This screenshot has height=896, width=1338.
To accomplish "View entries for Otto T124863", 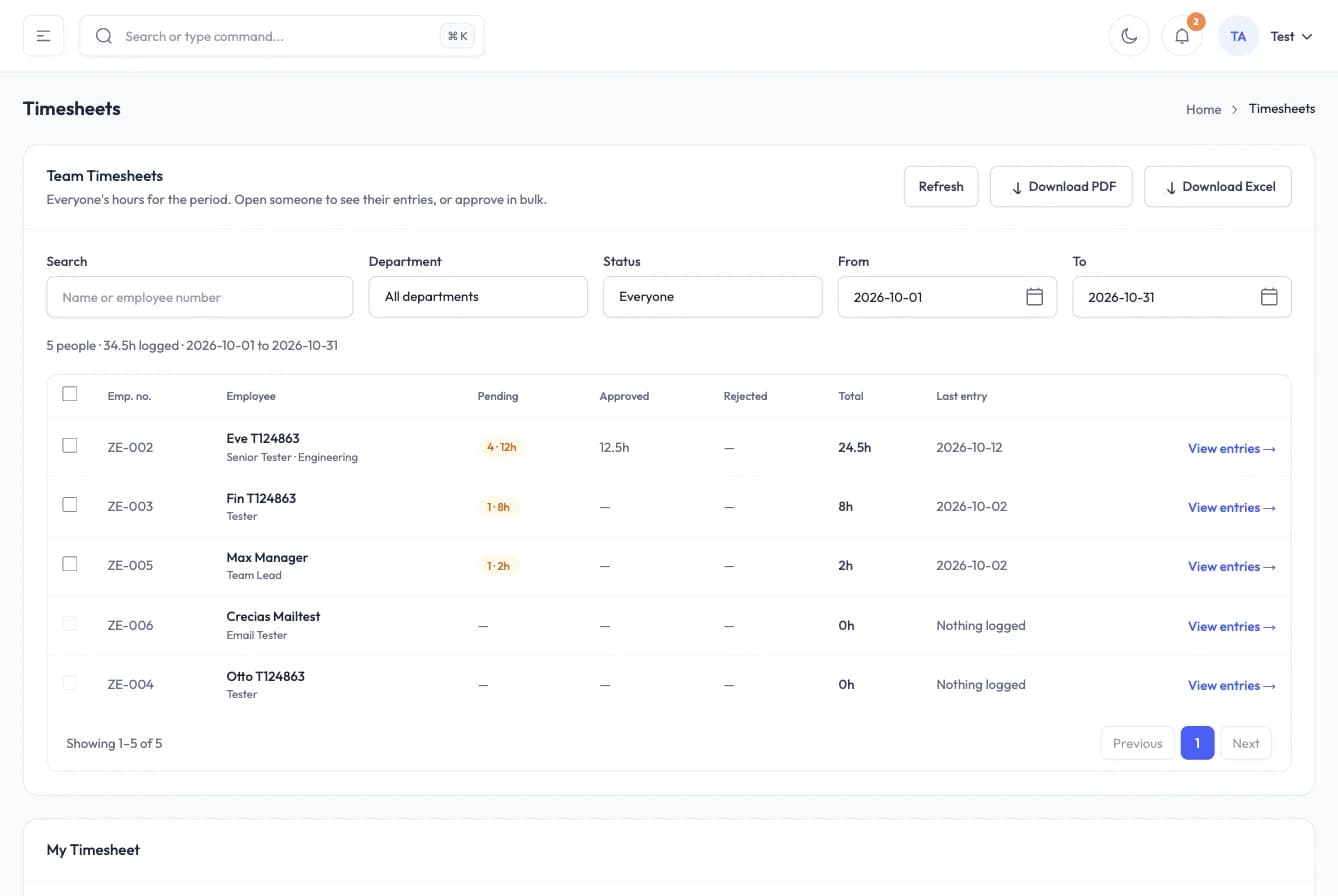I will (1232, 685).
